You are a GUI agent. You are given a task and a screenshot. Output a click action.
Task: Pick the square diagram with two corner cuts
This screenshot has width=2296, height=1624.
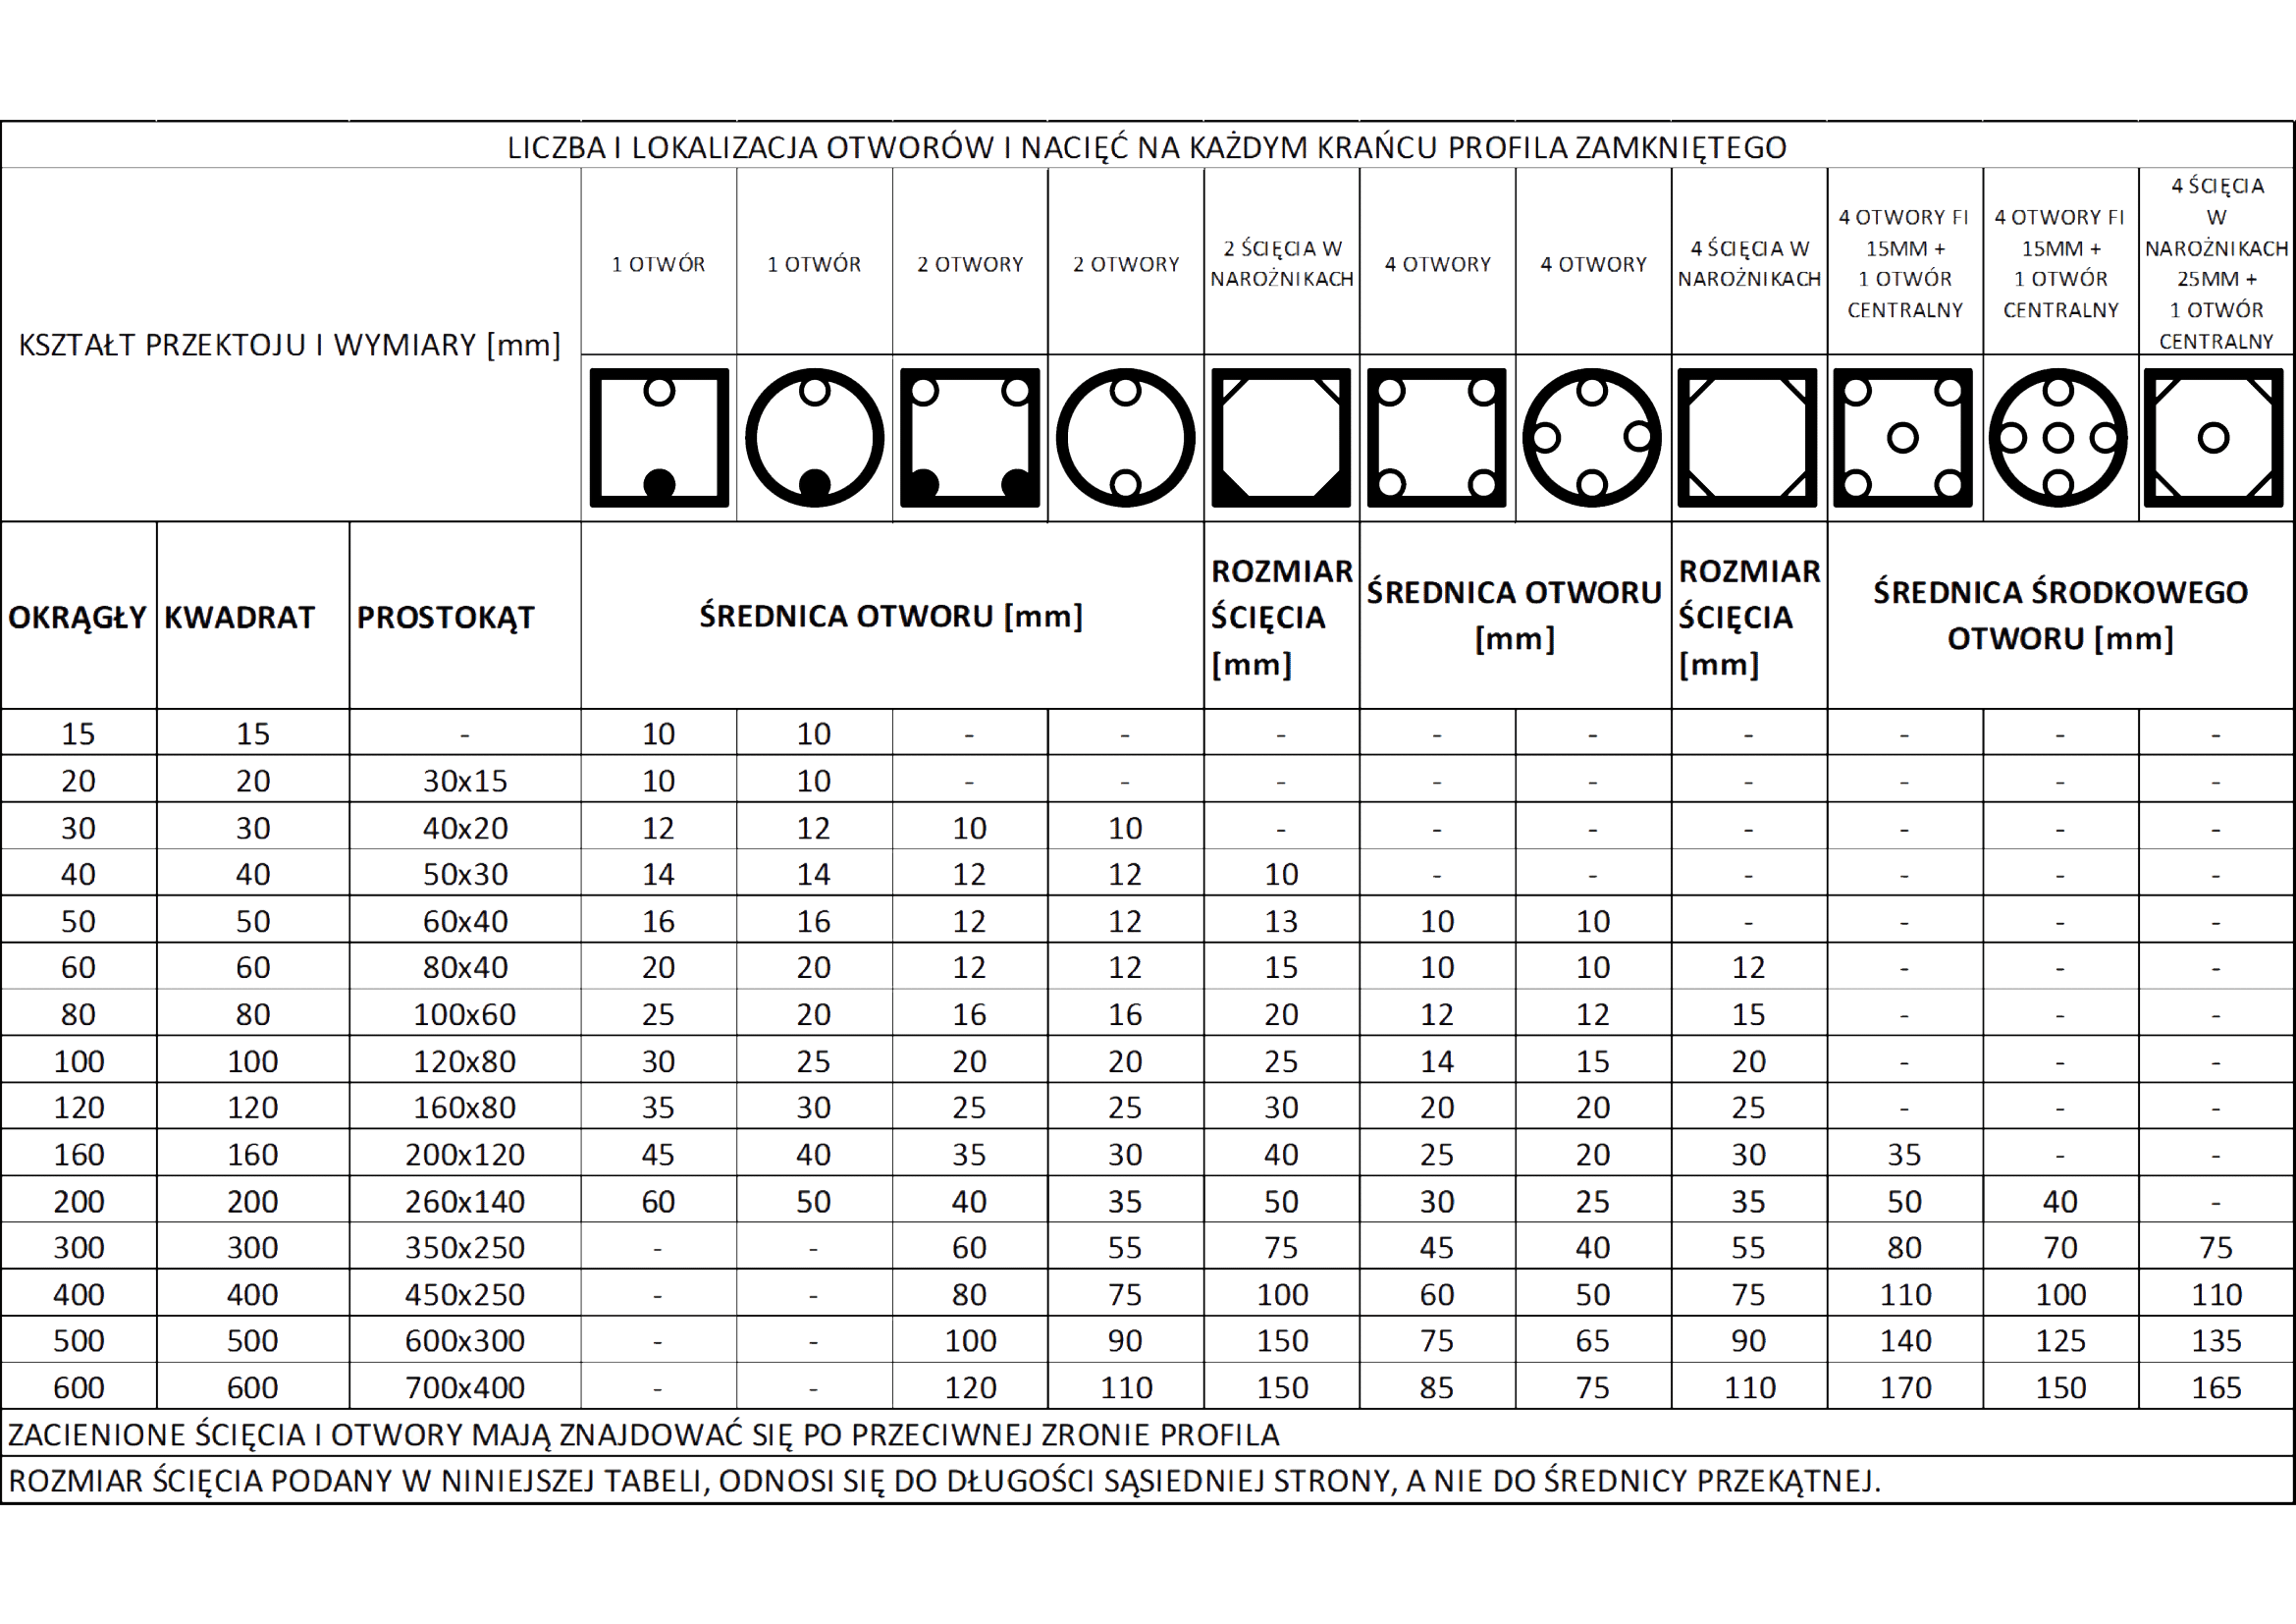pyautogui.click(x=1281, y=437)
